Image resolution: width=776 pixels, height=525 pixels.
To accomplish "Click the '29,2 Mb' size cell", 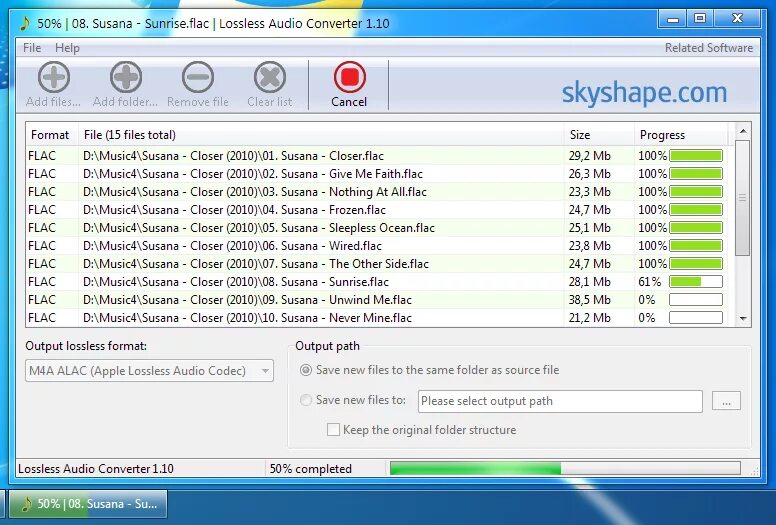I will coord(589,156).
